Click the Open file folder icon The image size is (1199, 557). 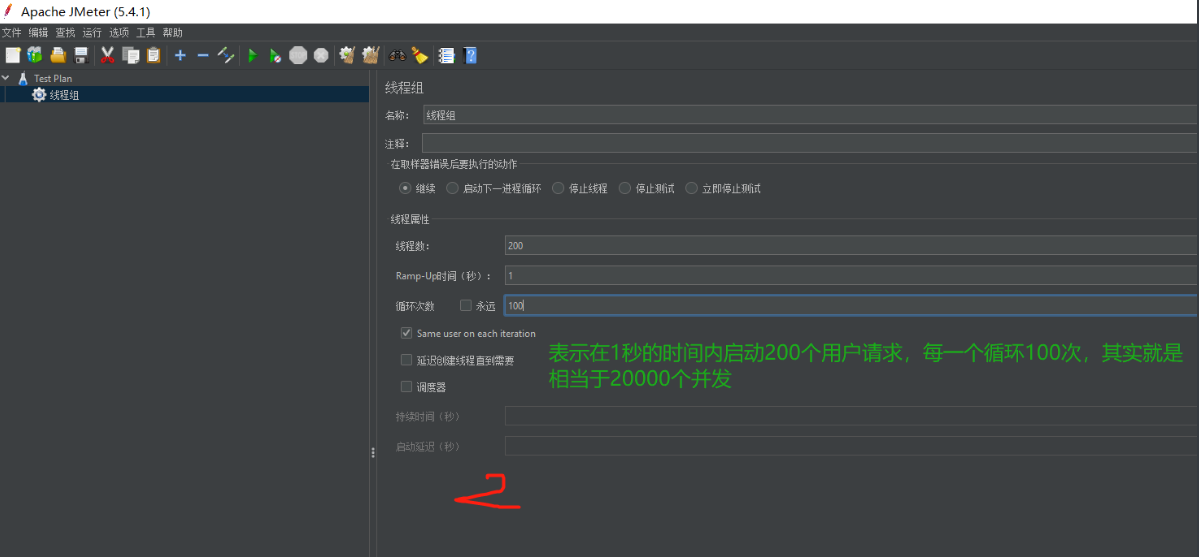tap(58, 55)
